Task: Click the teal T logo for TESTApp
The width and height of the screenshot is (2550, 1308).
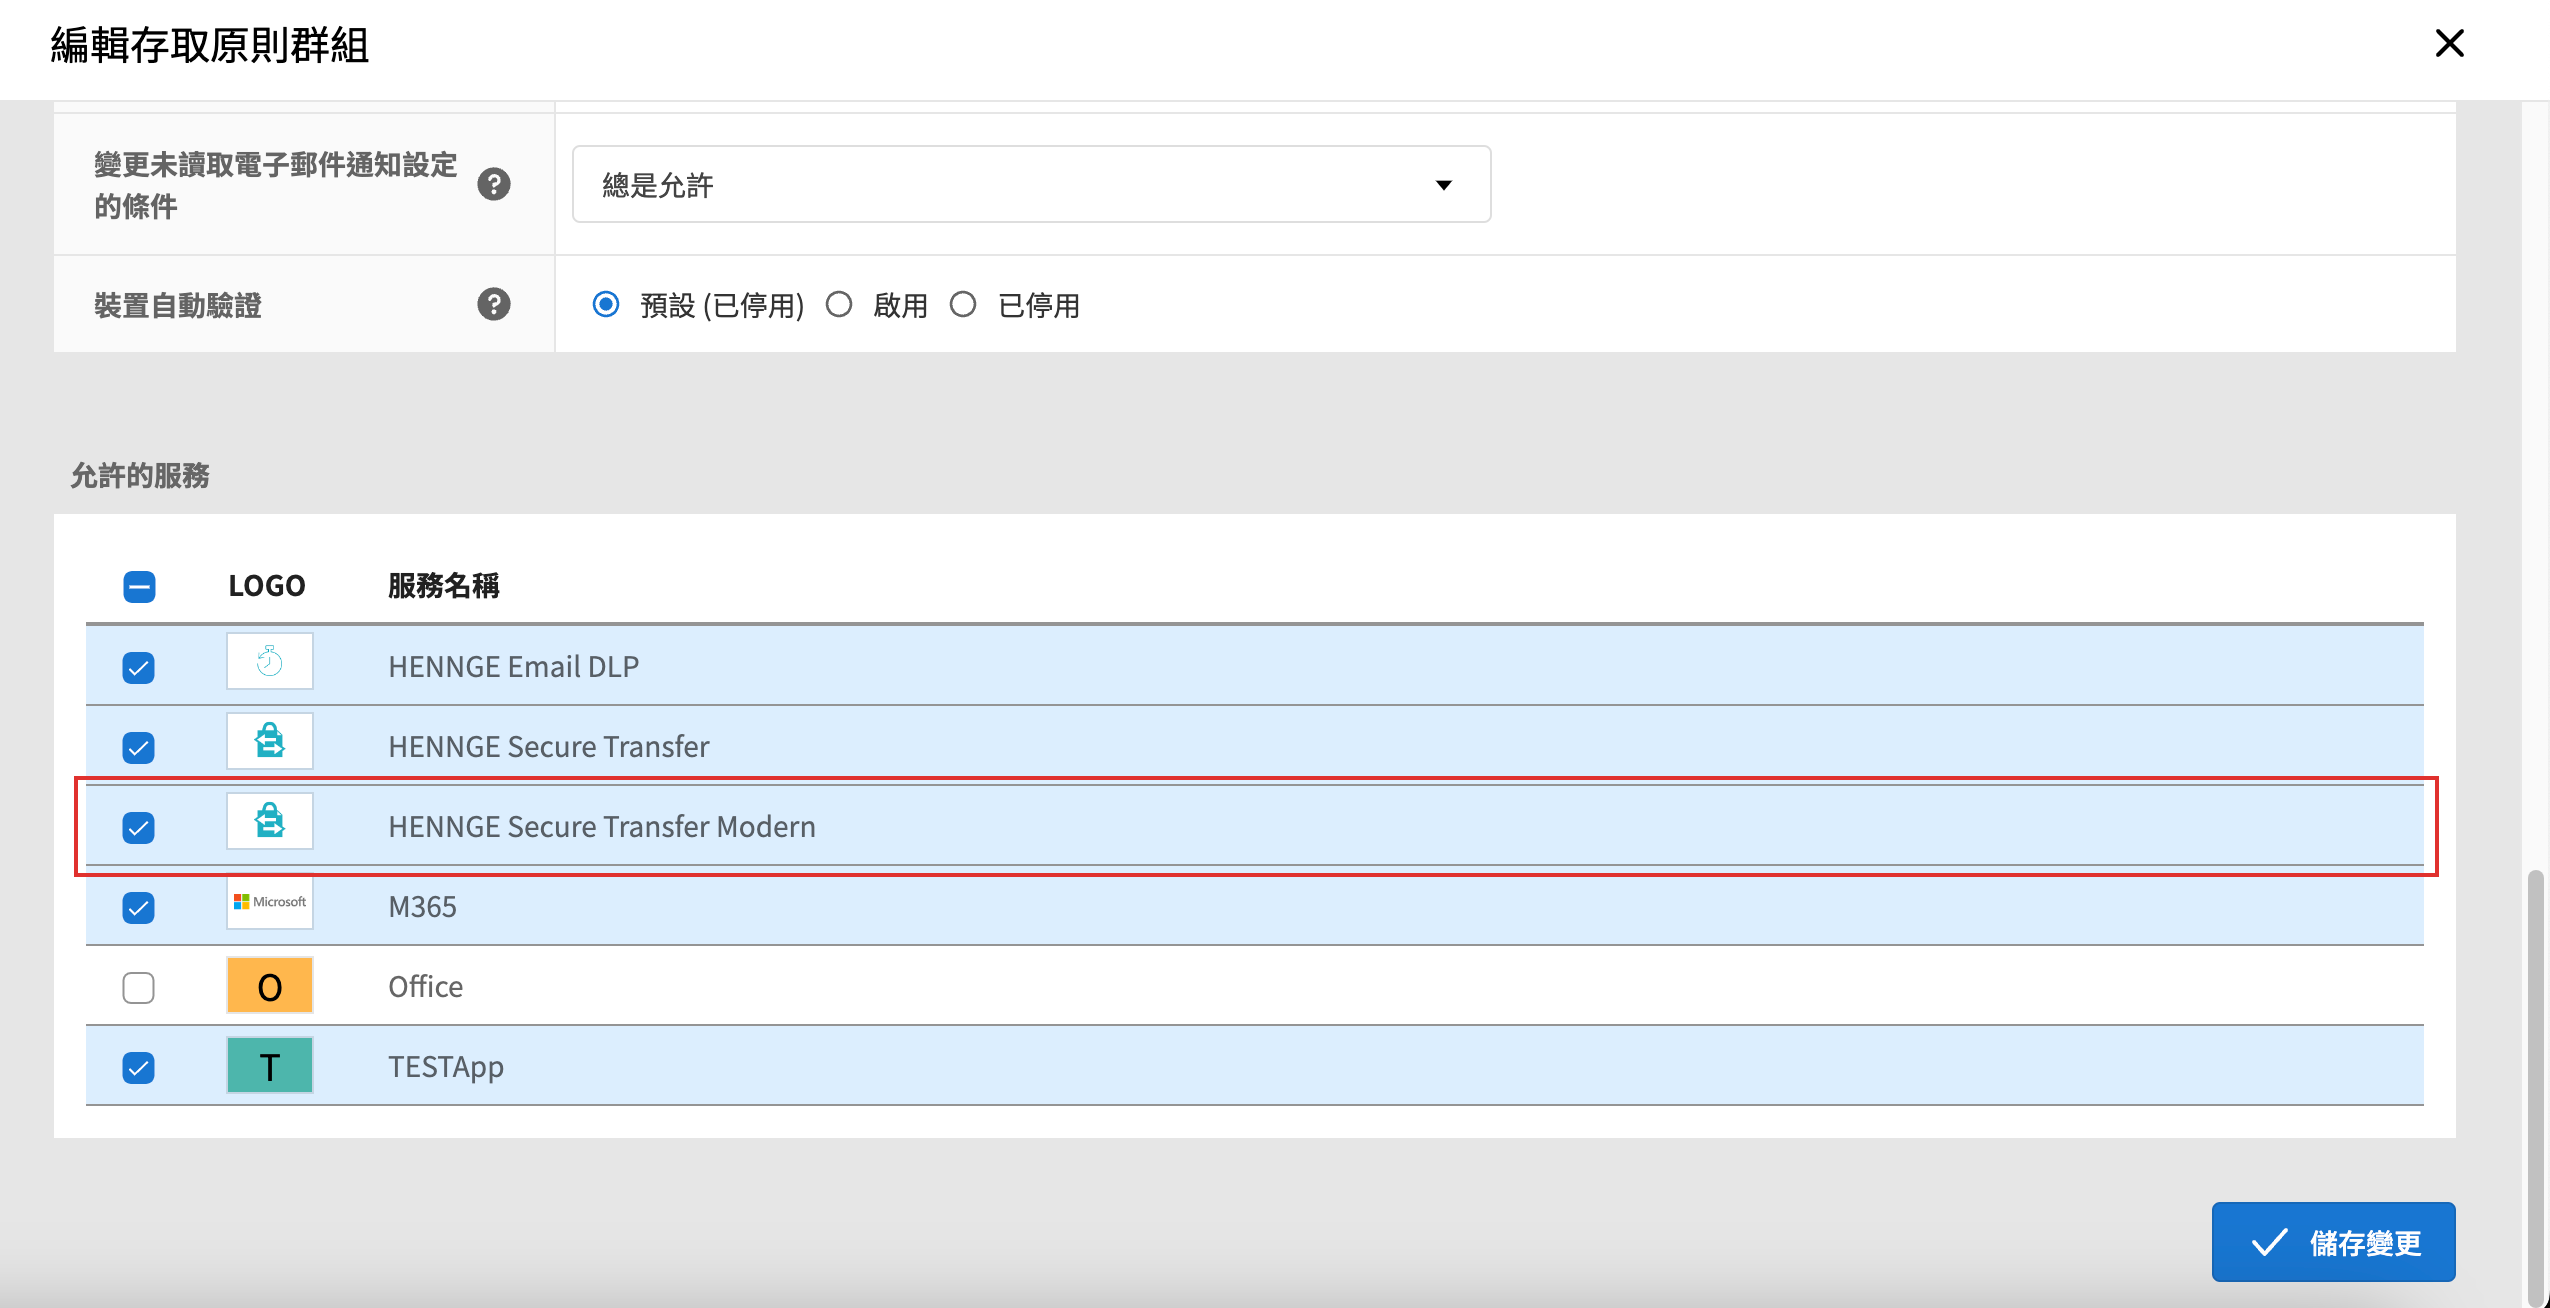Action: tap(270, 1065)
